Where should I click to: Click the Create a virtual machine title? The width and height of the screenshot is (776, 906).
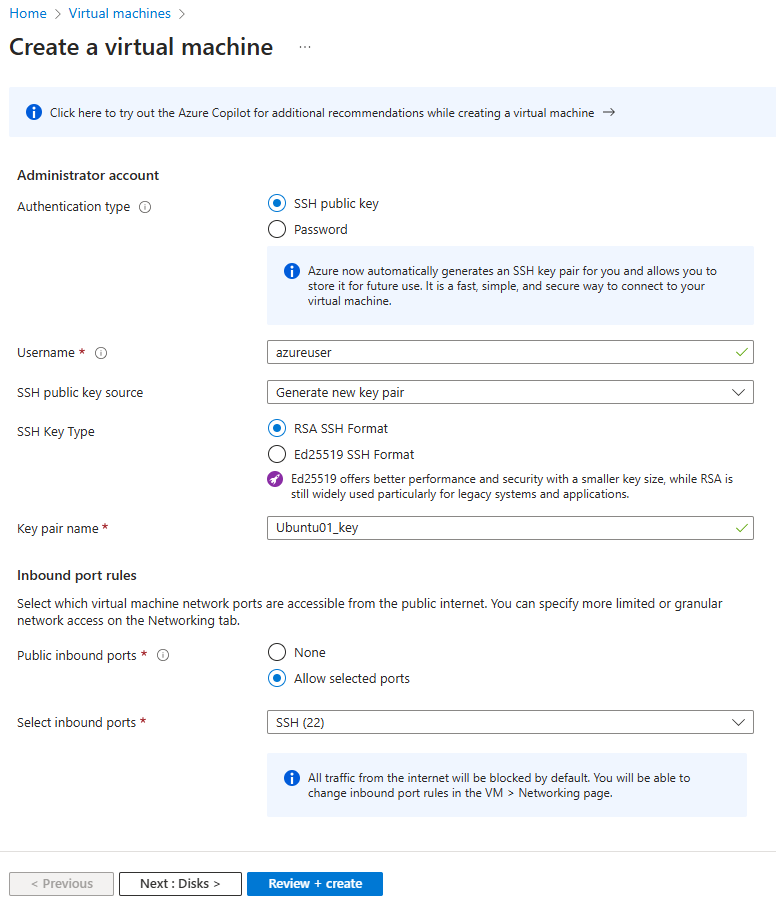point(141,47)
